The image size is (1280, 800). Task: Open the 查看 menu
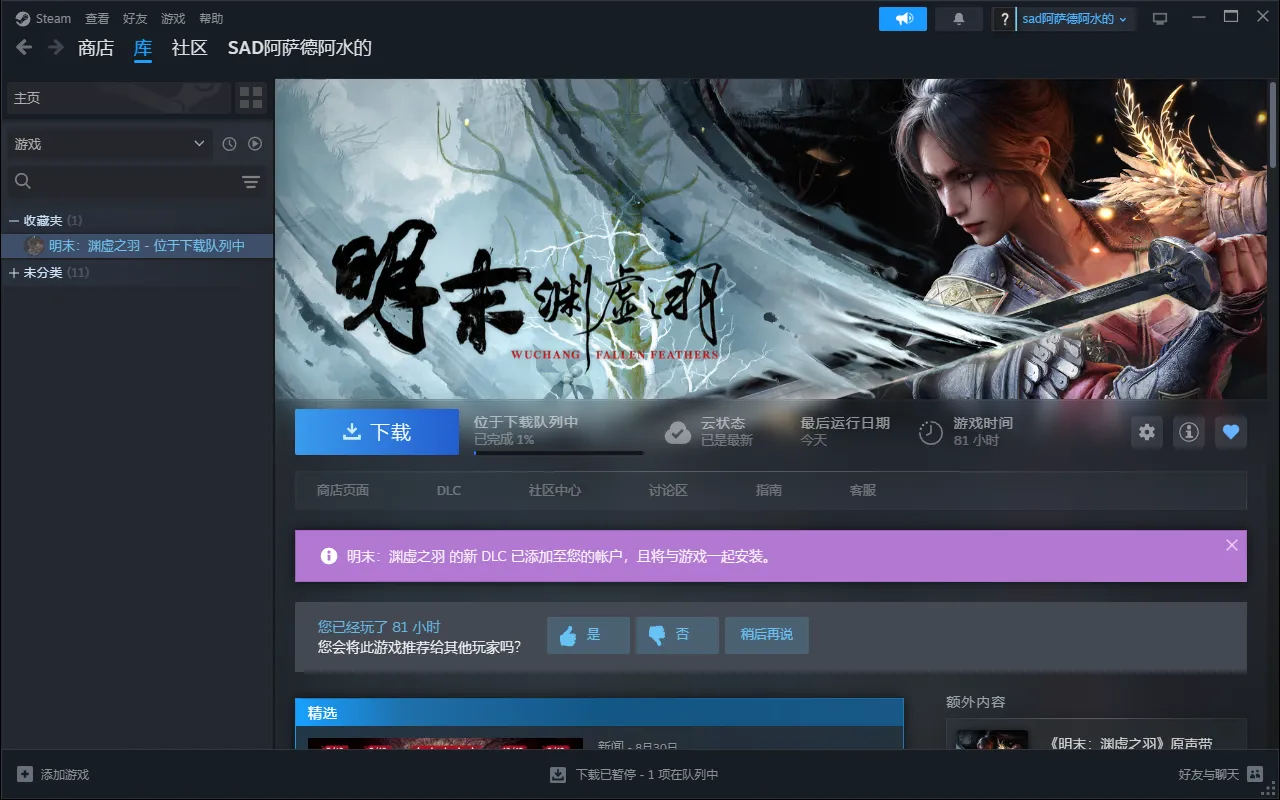pos(97,19)
